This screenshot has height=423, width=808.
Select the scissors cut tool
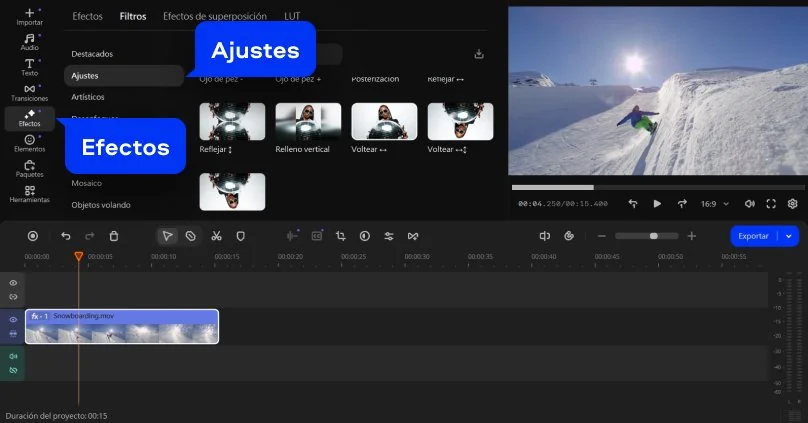click(216, 236)
